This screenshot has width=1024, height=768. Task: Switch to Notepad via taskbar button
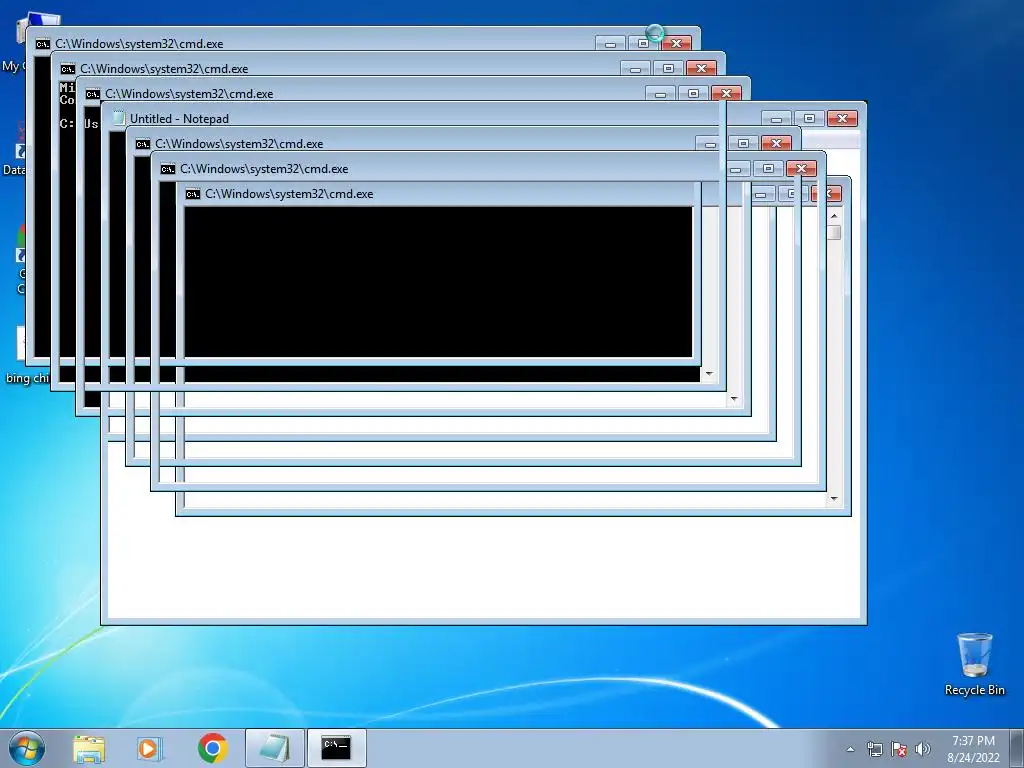(x=275, y=748)
